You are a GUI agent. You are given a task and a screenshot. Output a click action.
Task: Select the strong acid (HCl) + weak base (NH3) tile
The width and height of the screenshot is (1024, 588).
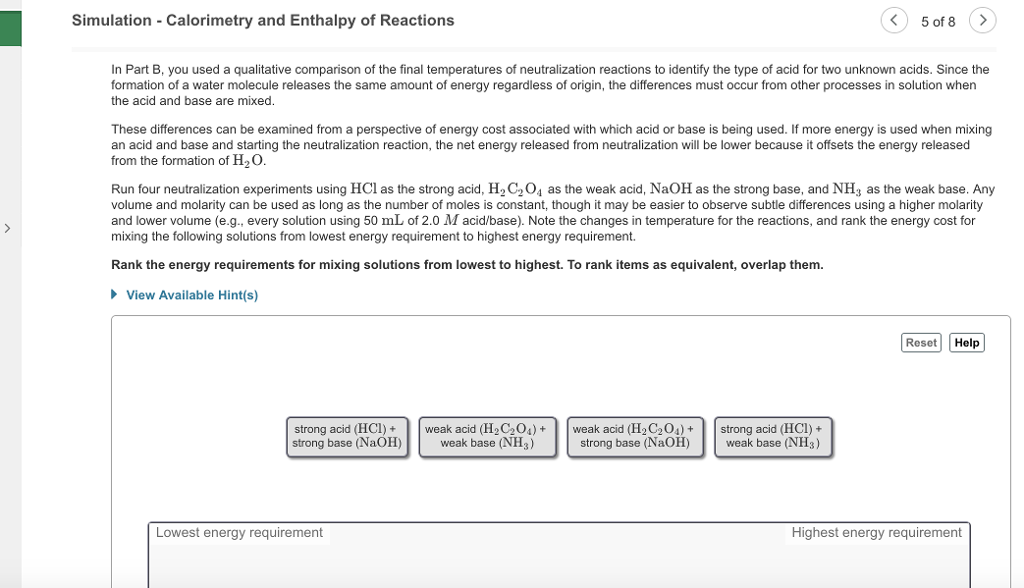[773, 435]
